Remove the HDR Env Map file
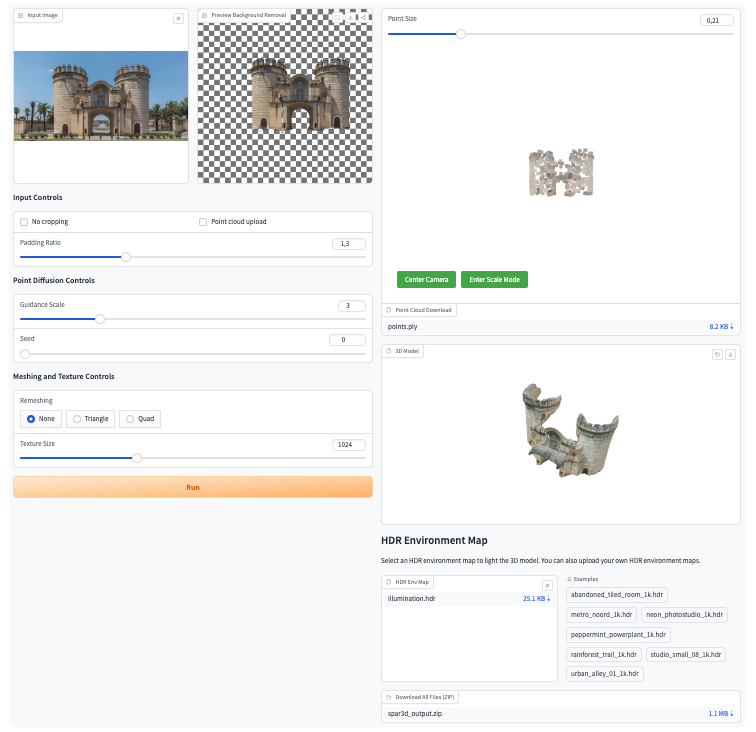 point(547,585)
